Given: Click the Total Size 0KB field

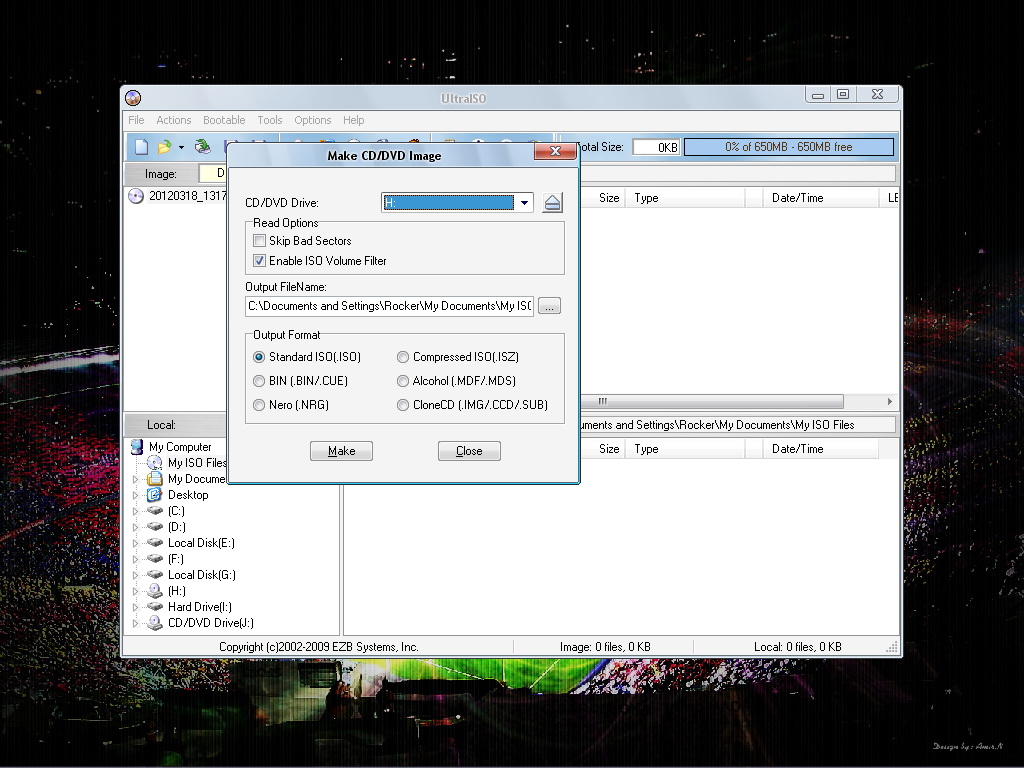Looking at the screenshot, I should (x=656, y=147).
